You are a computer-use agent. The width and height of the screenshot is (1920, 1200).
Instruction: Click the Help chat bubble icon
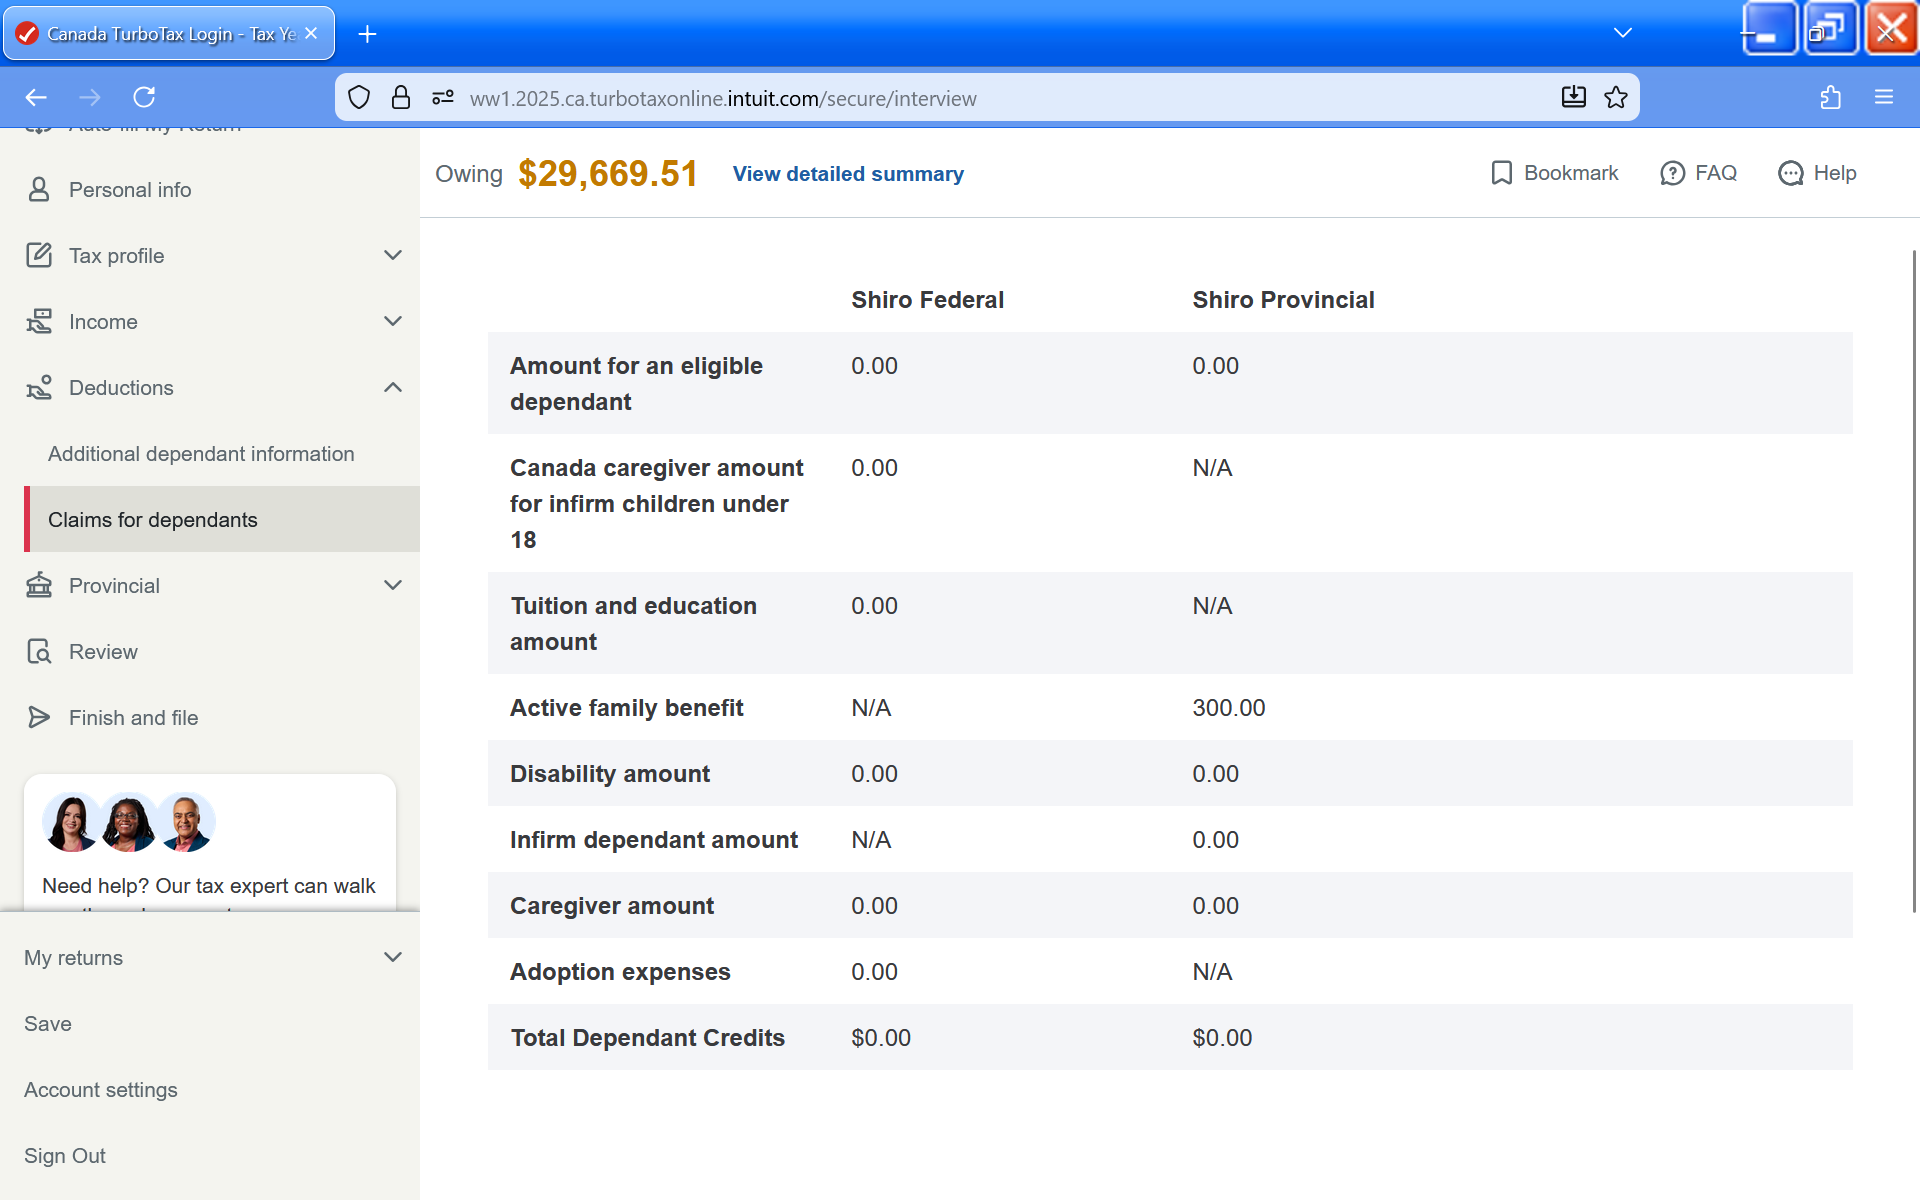click(1790, 173)
